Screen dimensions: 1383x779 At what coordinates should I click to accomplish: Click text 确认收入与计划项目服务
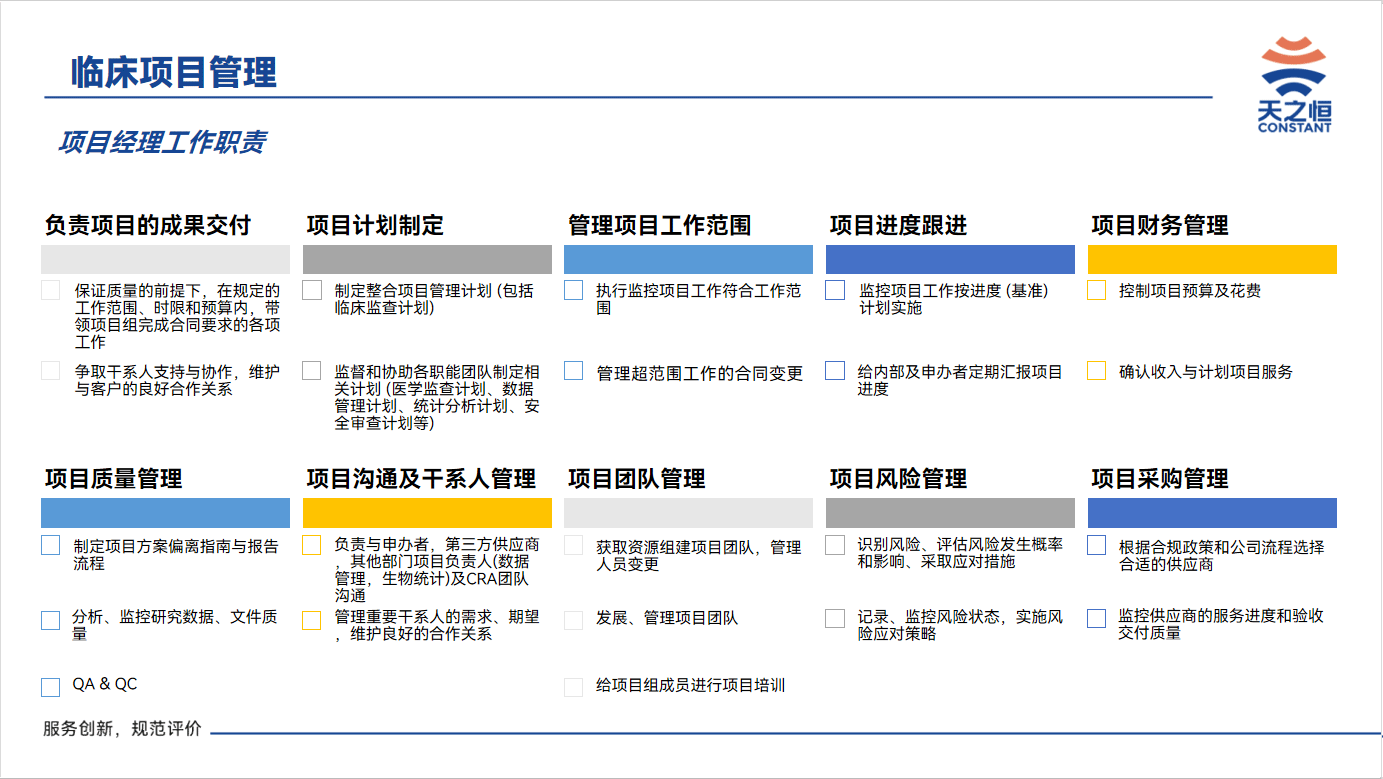pos(1206,372)
